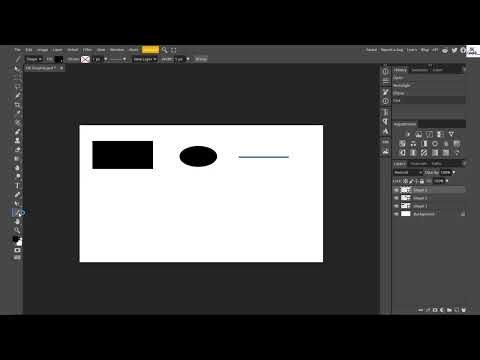This screenshot has width=480, height=360.
Task: Toggle the lock-all padlock in Layers panel
Action: [x=422, y=181]
